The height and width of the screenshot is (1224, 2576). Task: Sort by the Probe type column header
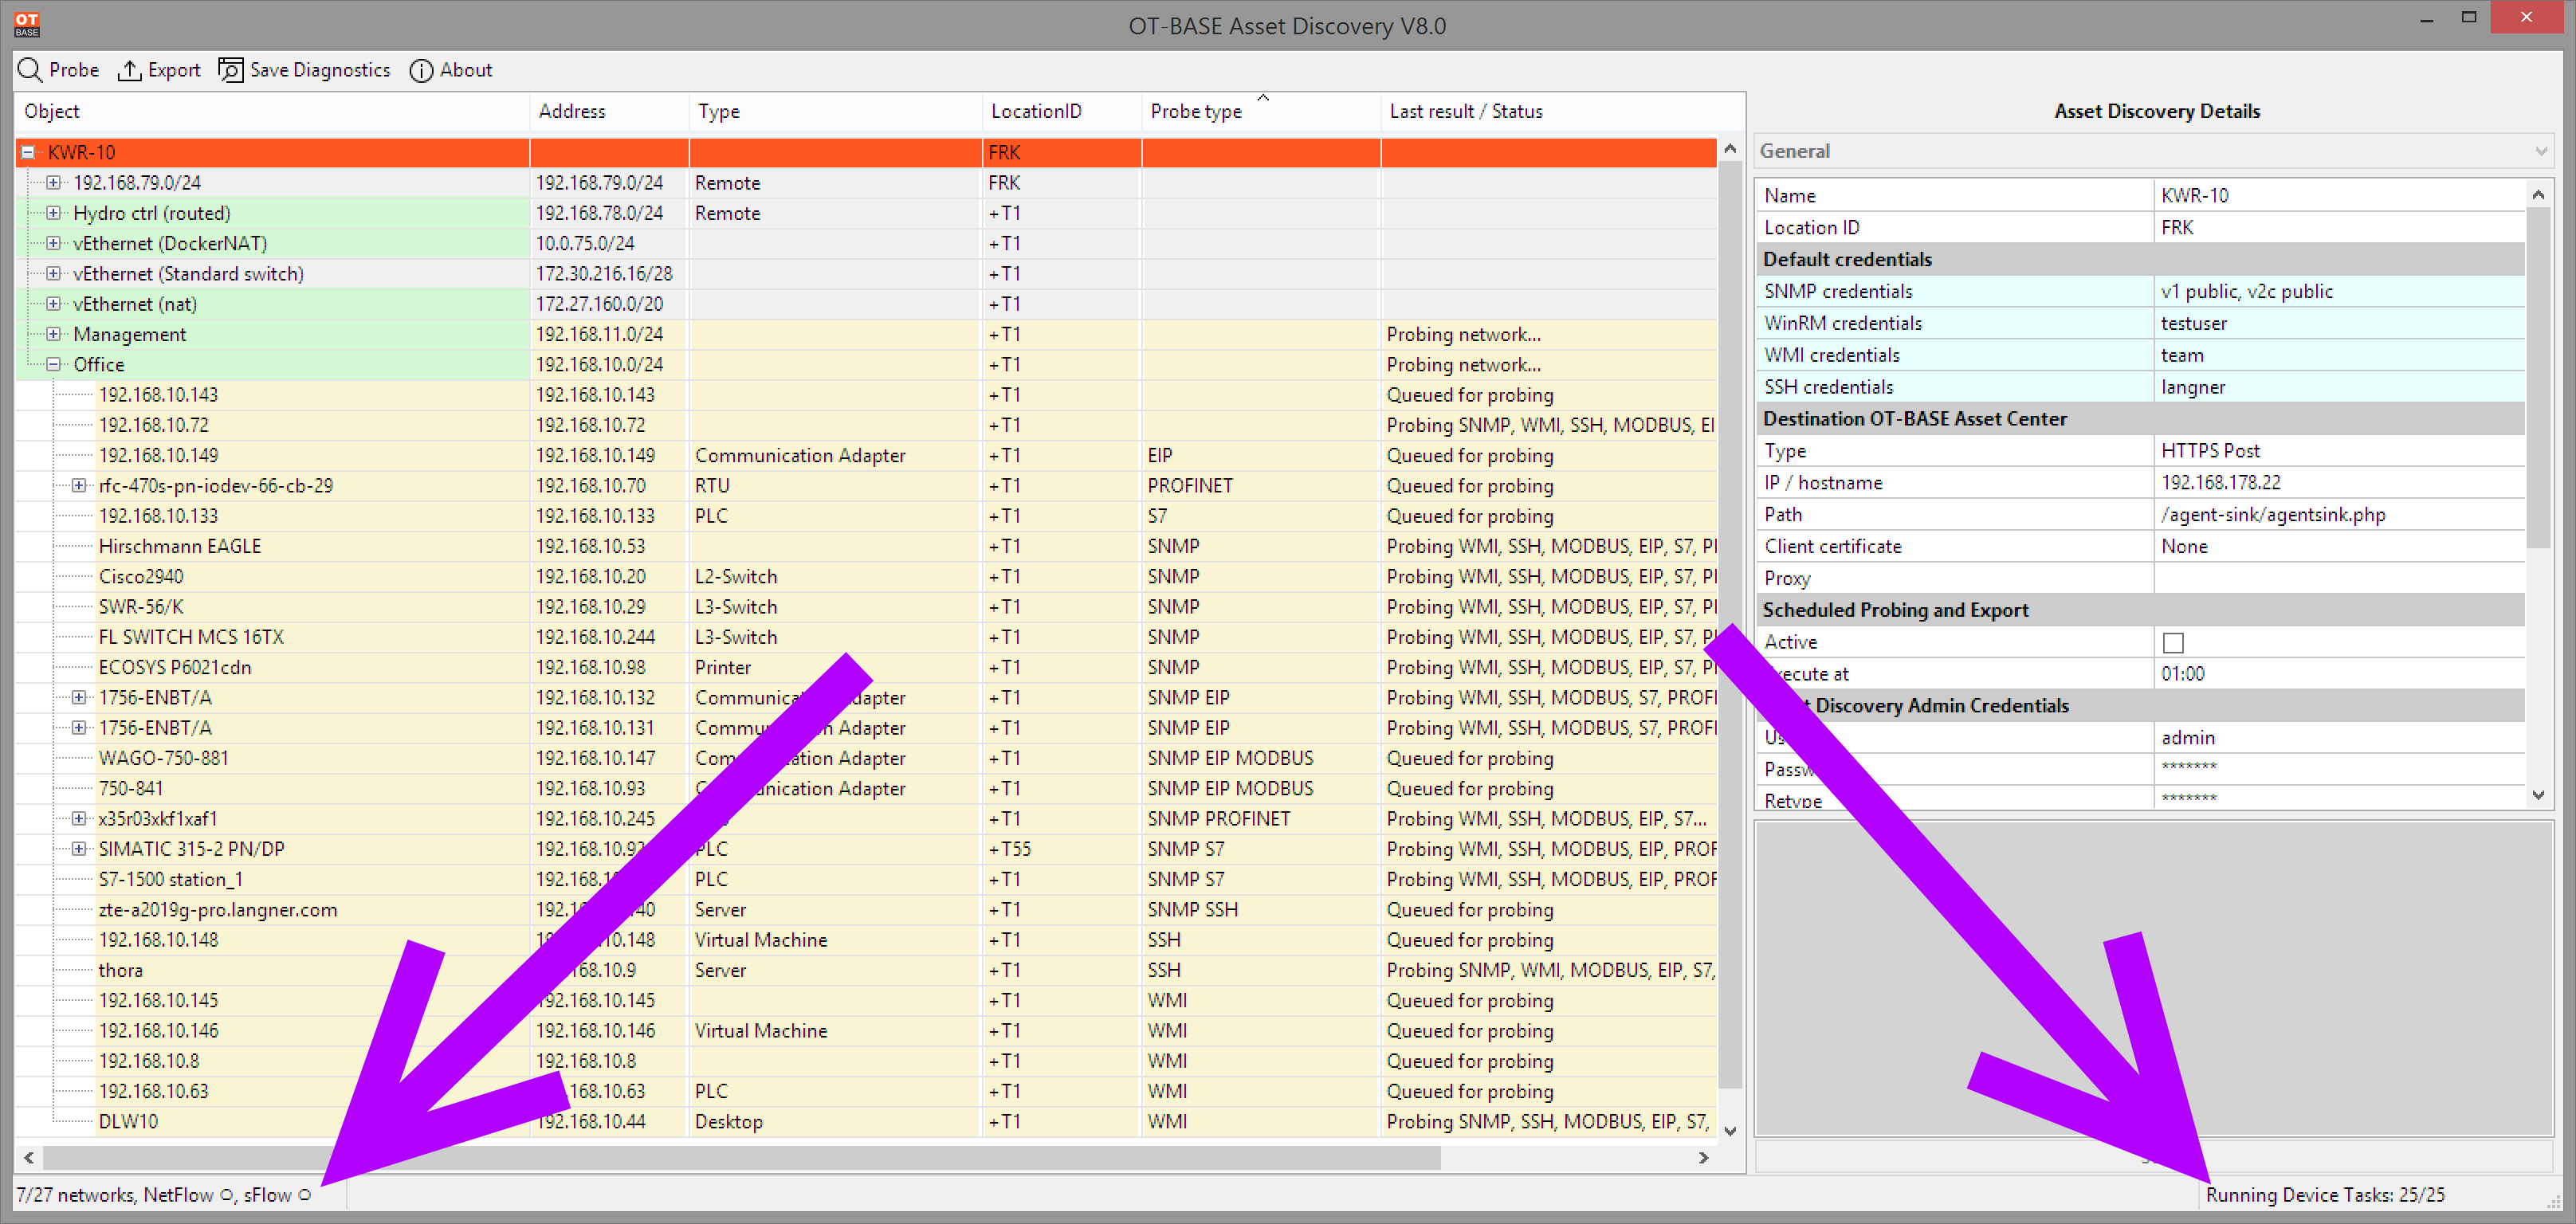pyautogui.click(x=1261, y=111)
